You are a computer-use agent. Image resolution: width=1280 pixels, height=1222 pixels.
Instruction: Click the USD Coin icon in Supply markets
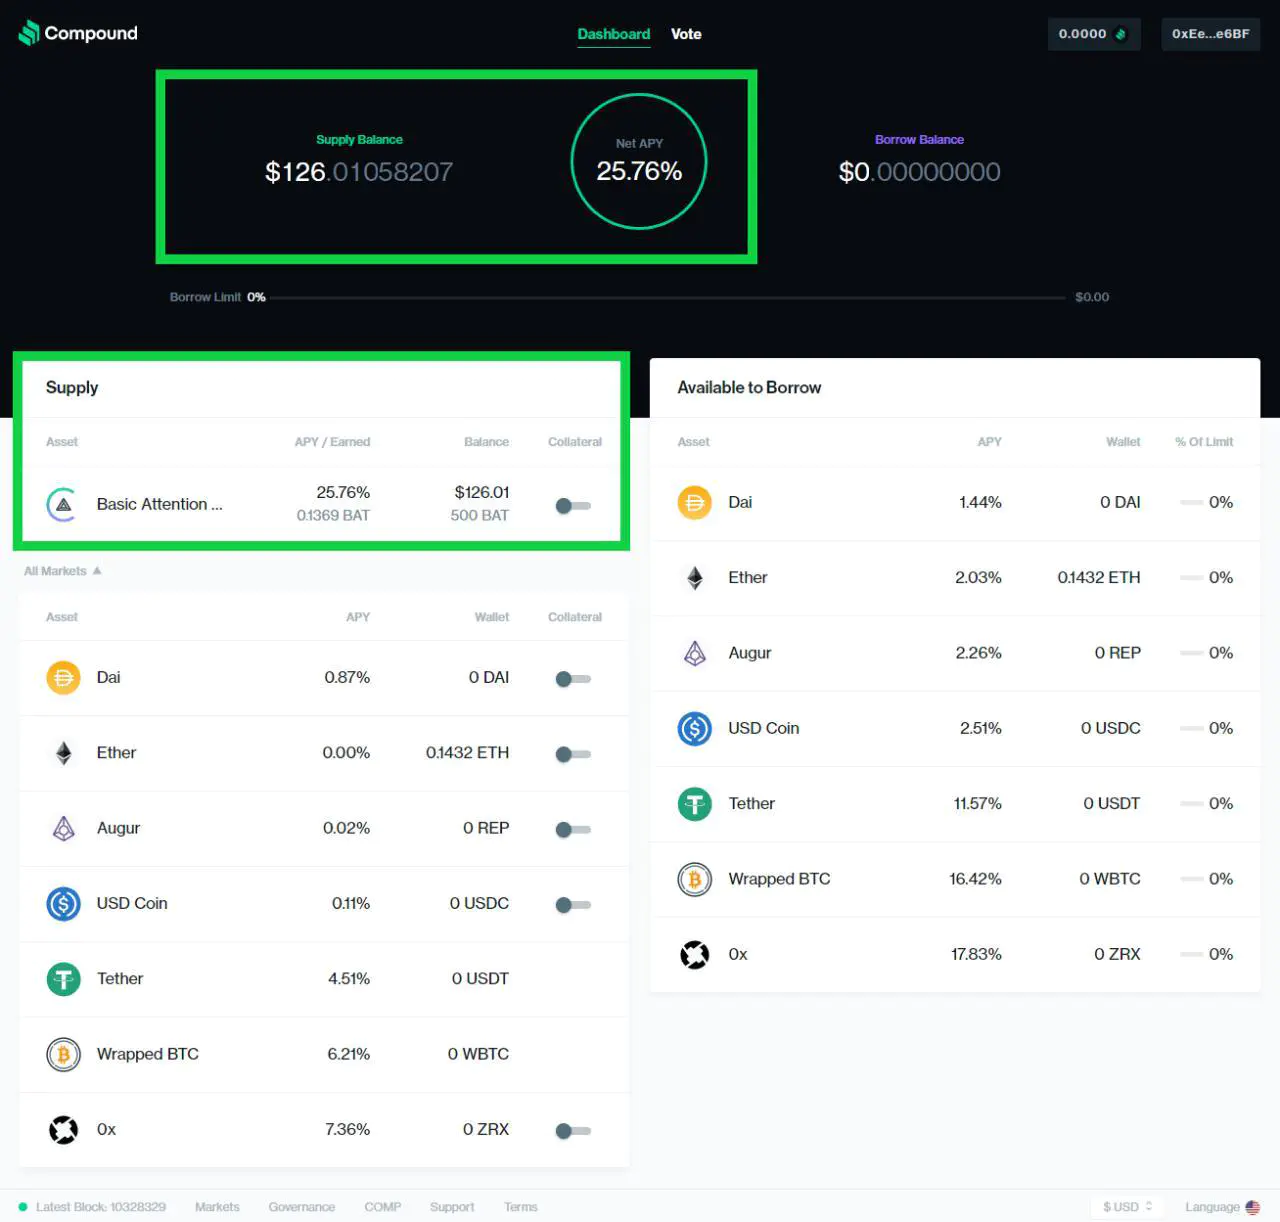click(63, 904)
